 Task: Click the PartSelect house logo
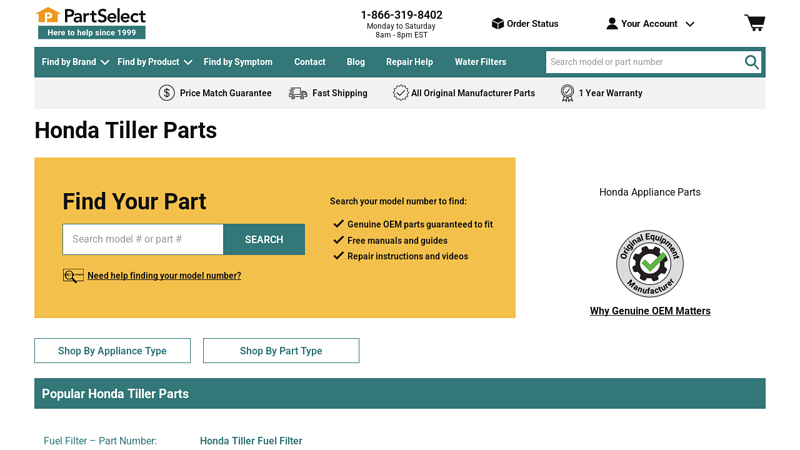[47, 15]
